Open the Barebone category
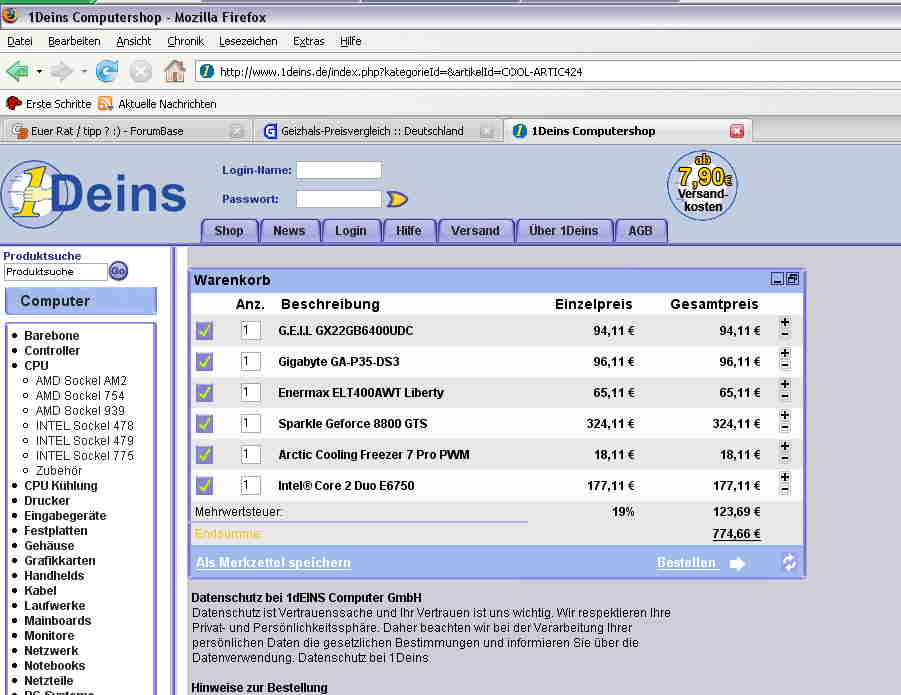 point(52,335)
